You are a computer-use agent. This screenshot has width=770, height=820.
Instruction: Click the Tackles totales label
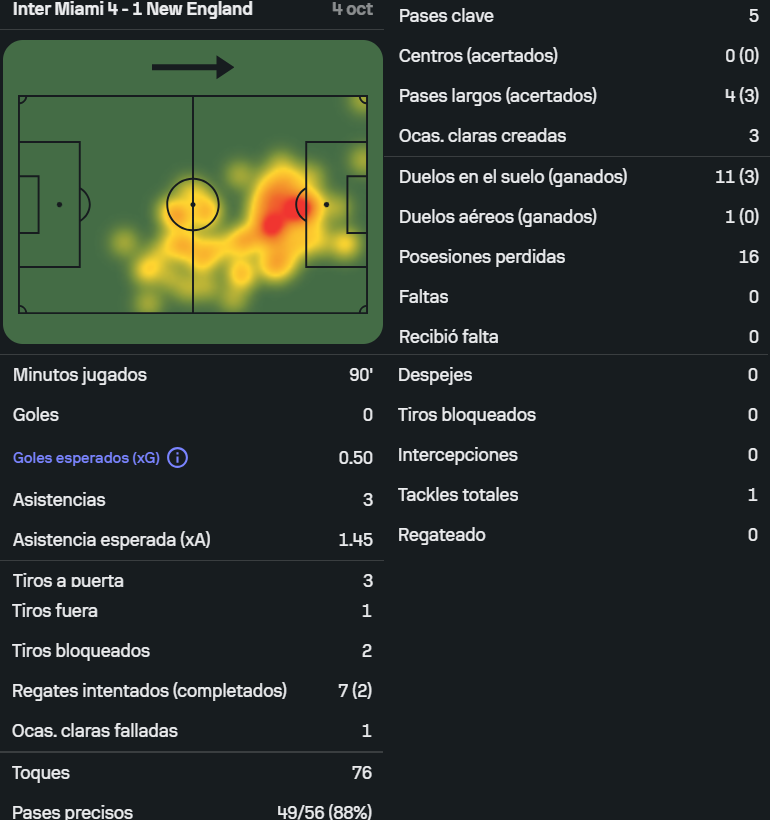(458, 495)
